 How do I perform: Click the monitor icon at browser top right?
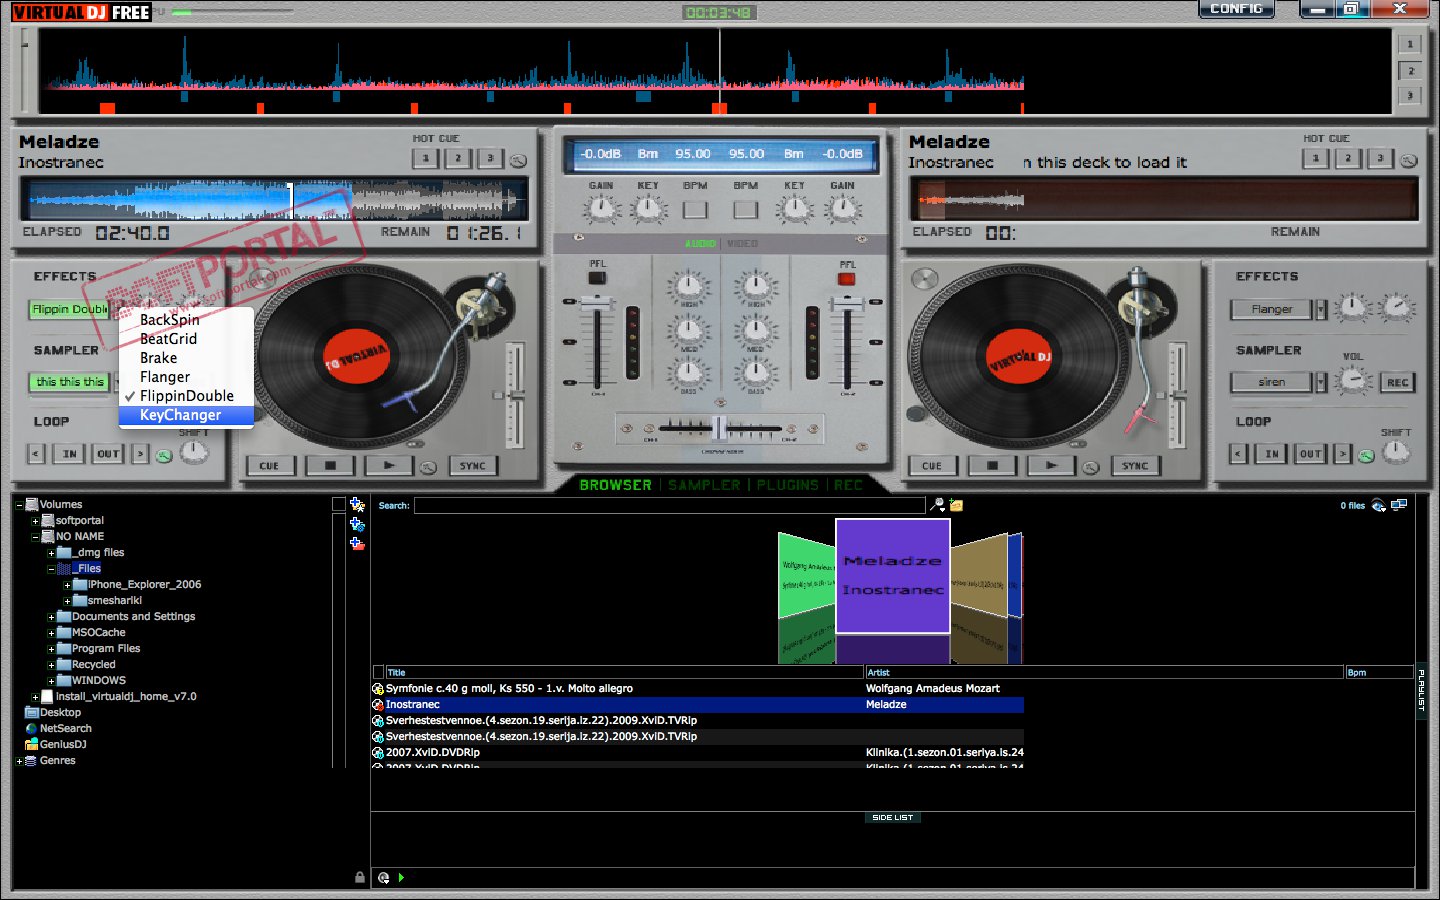point(1399,505)
